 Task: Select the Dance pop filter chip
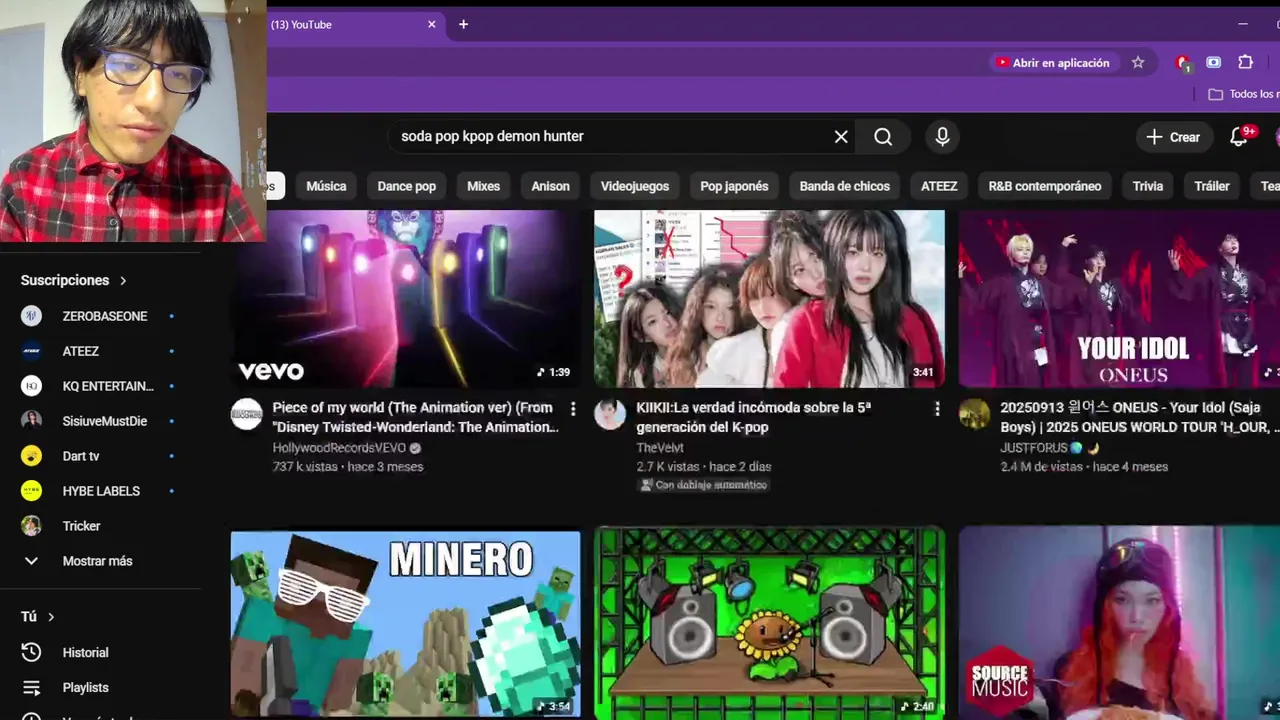[x=407, y=186]
